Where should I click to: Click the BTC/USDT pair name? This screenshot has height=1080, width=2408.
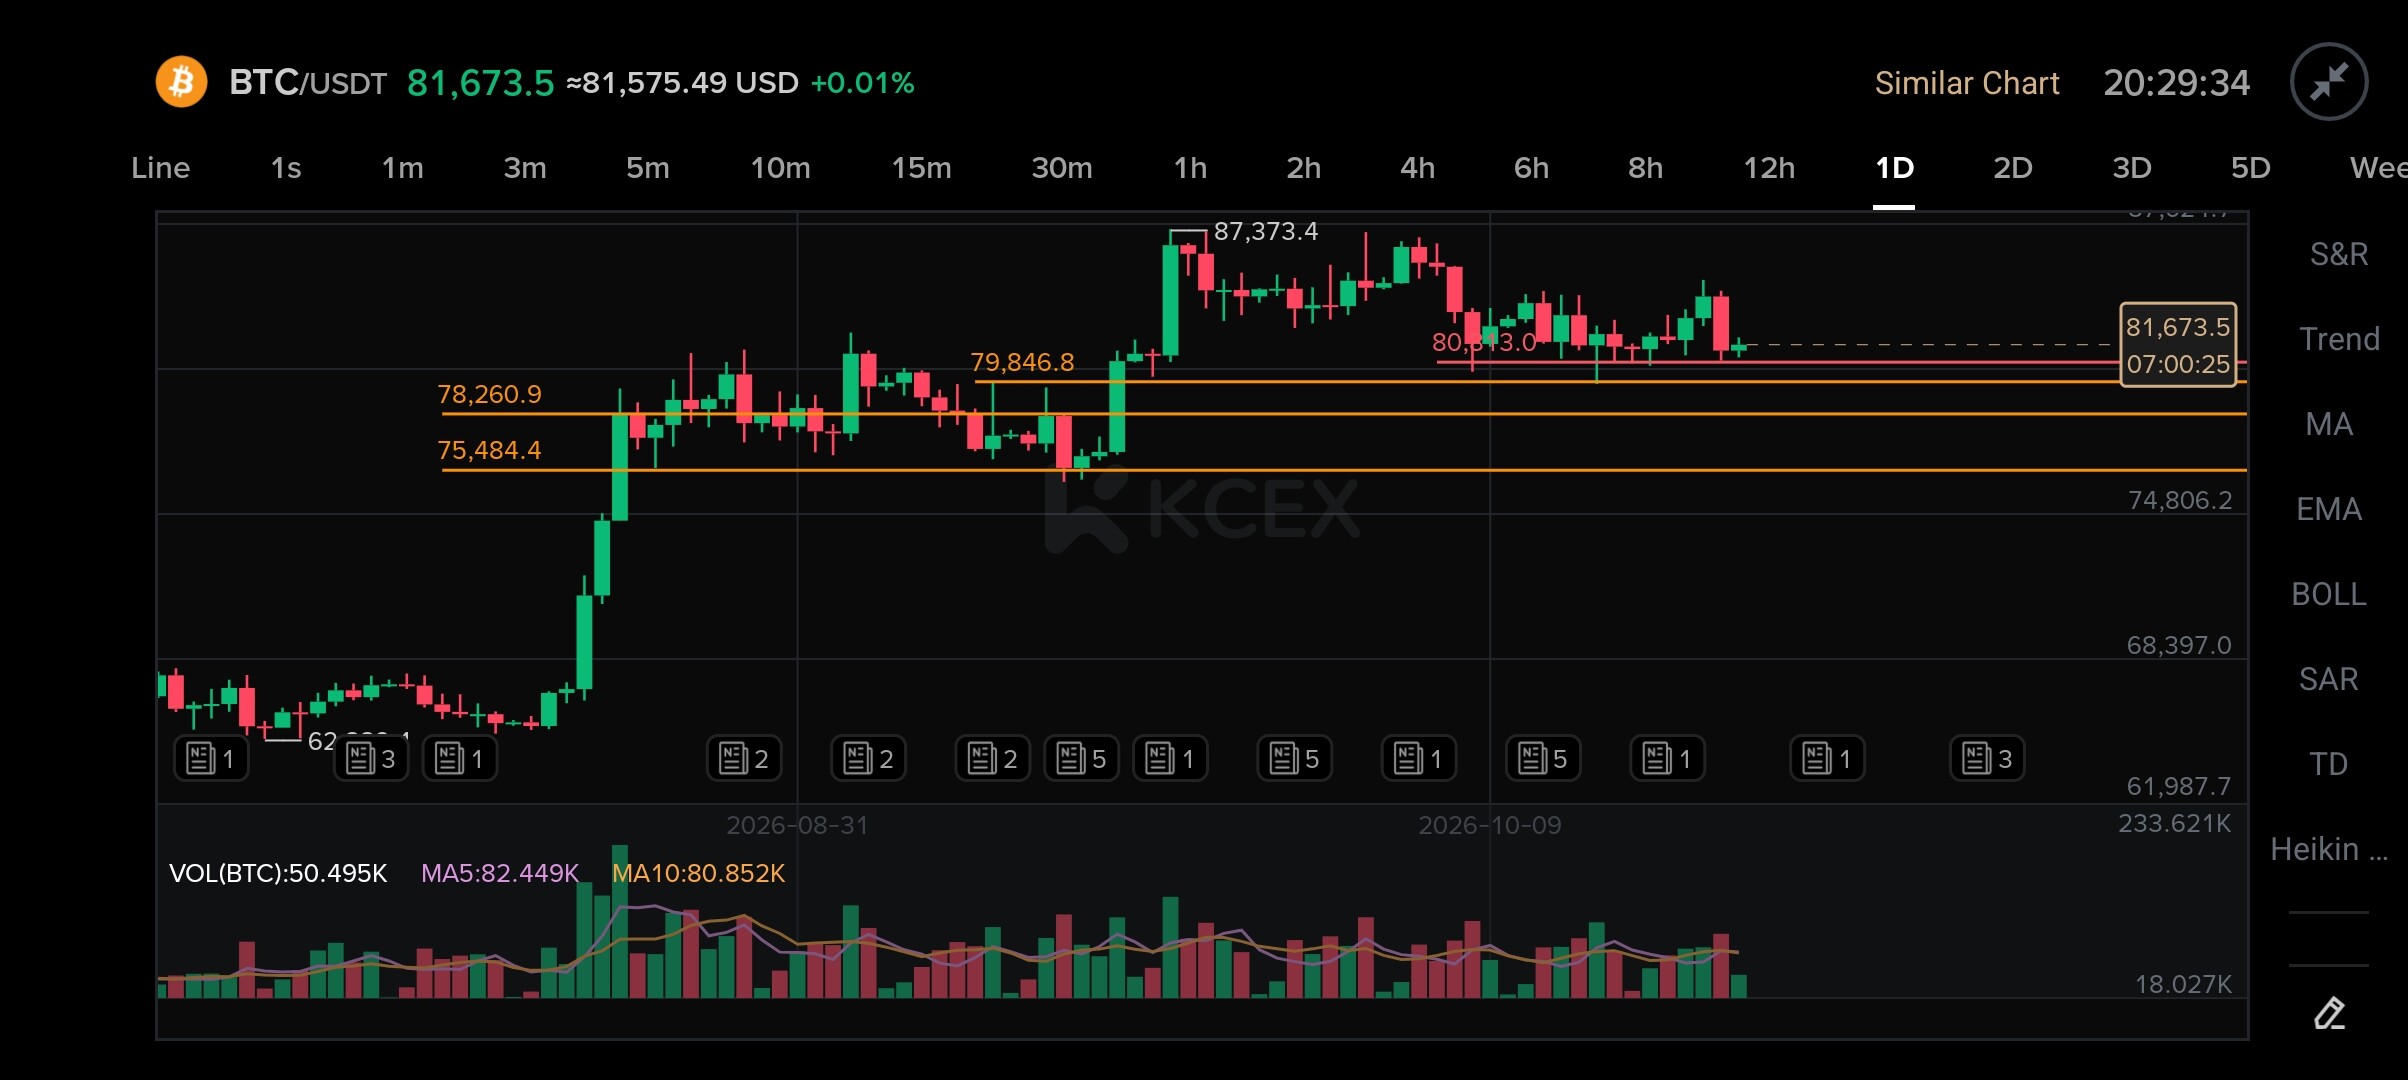click(307, 82)
